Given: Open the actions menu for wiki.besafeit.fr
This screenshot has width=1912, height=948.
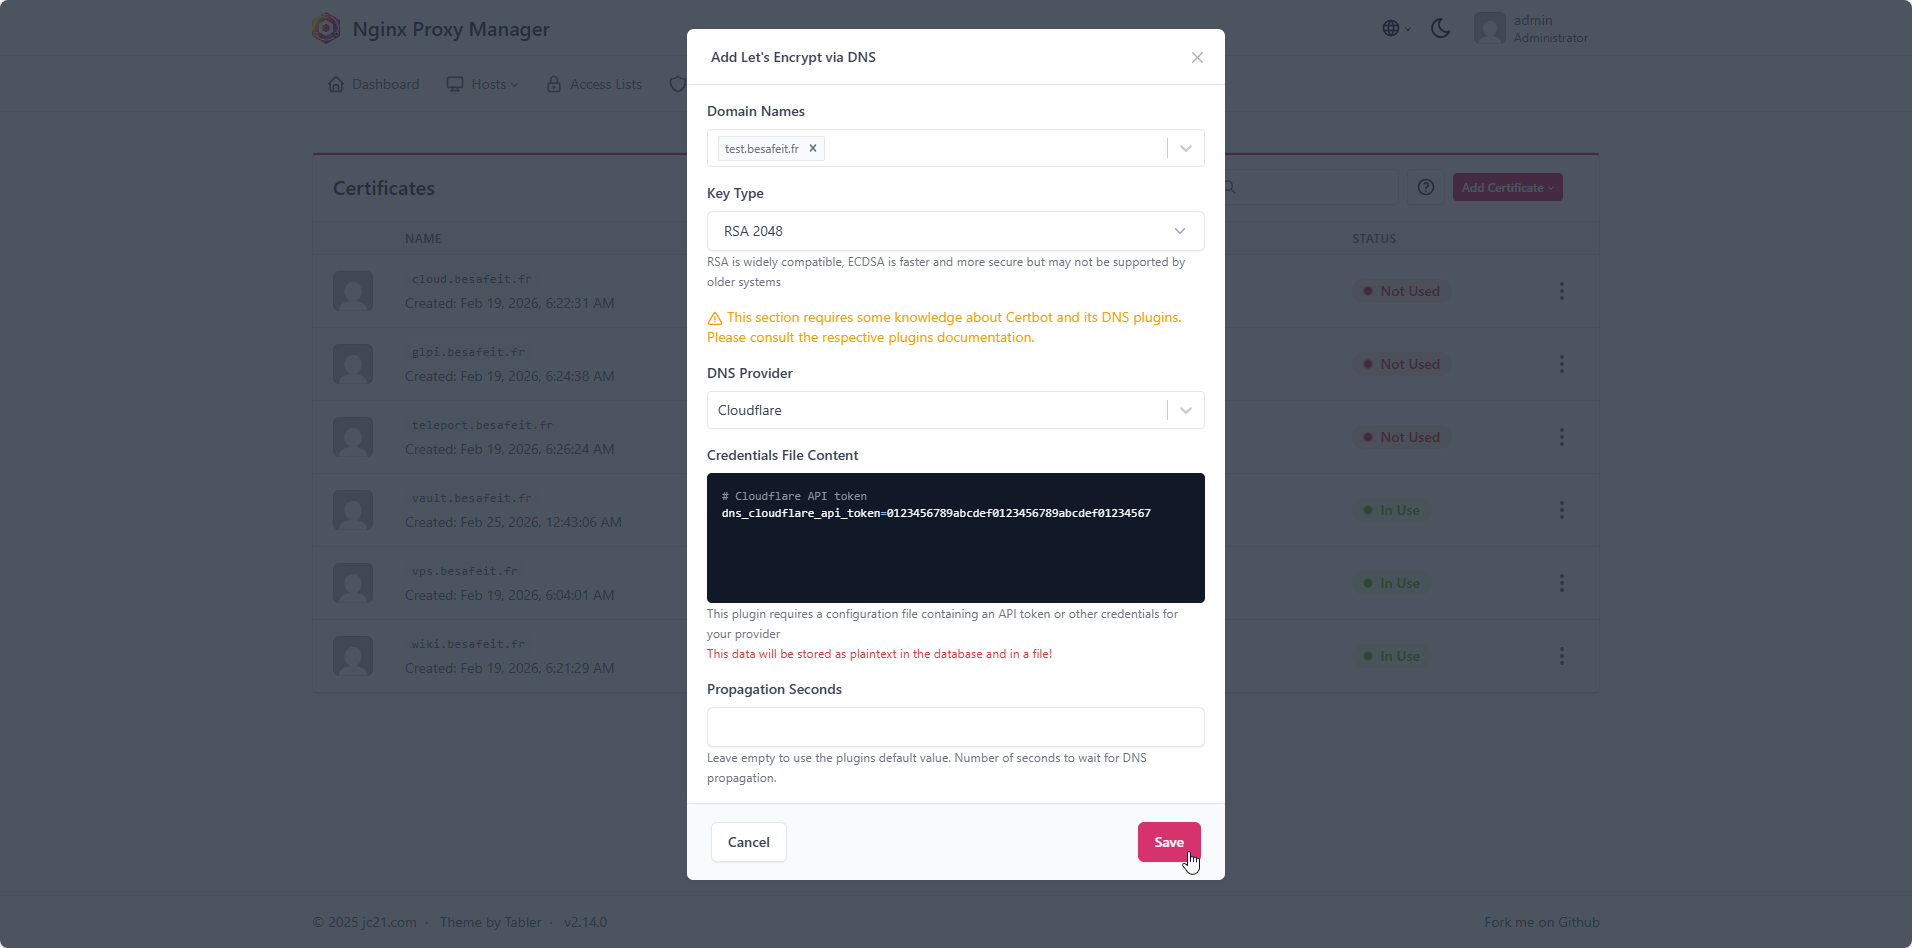Looking at the screenshot, I should pos(1561,656).
